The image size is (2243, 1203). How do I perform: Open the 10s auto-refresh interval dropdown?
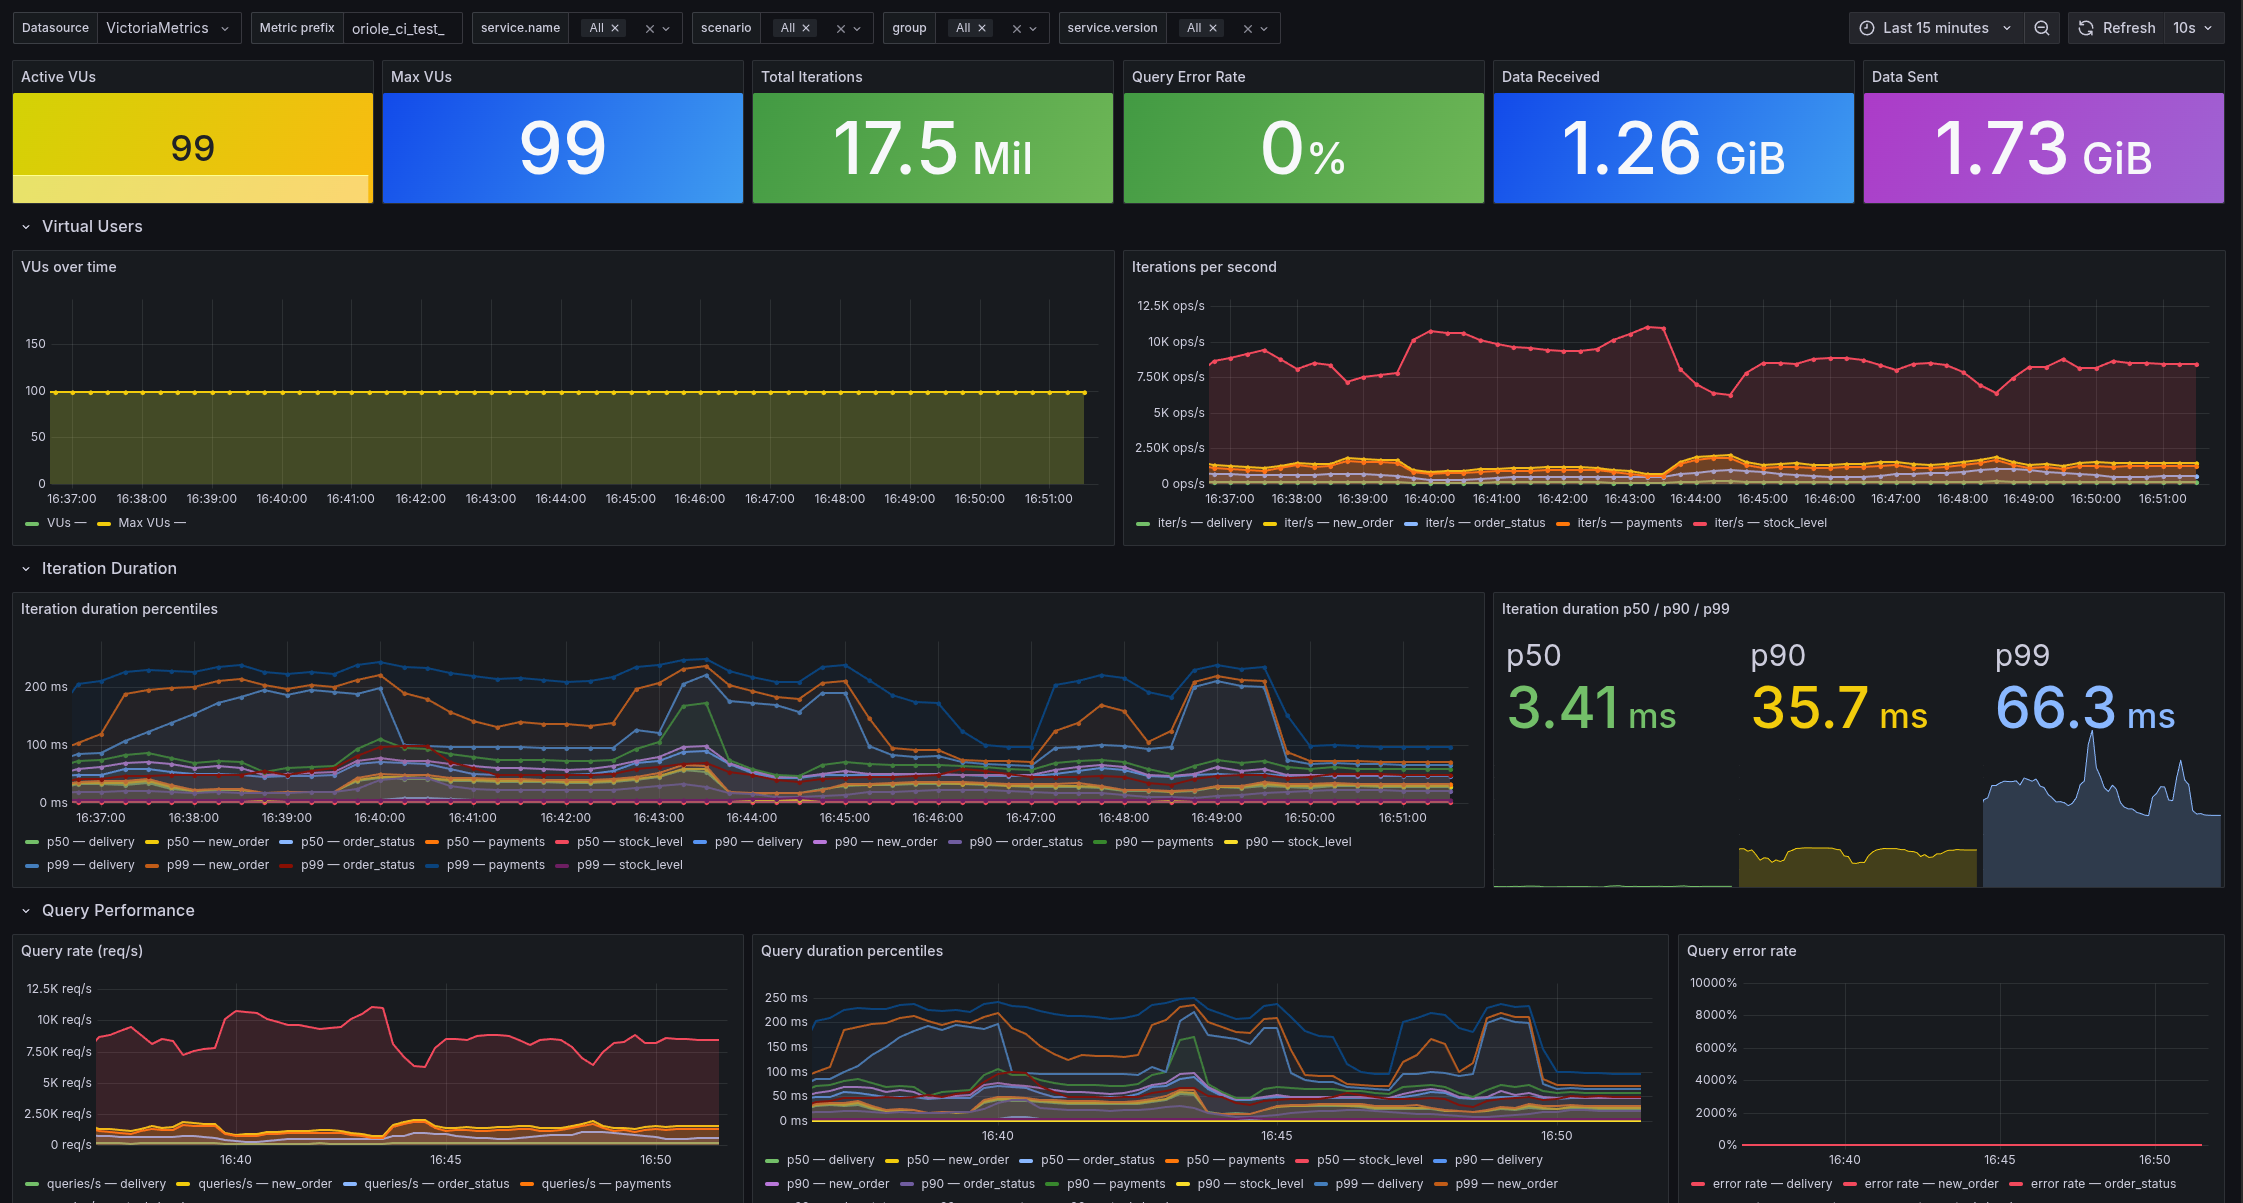click(x=2194, y=27)
